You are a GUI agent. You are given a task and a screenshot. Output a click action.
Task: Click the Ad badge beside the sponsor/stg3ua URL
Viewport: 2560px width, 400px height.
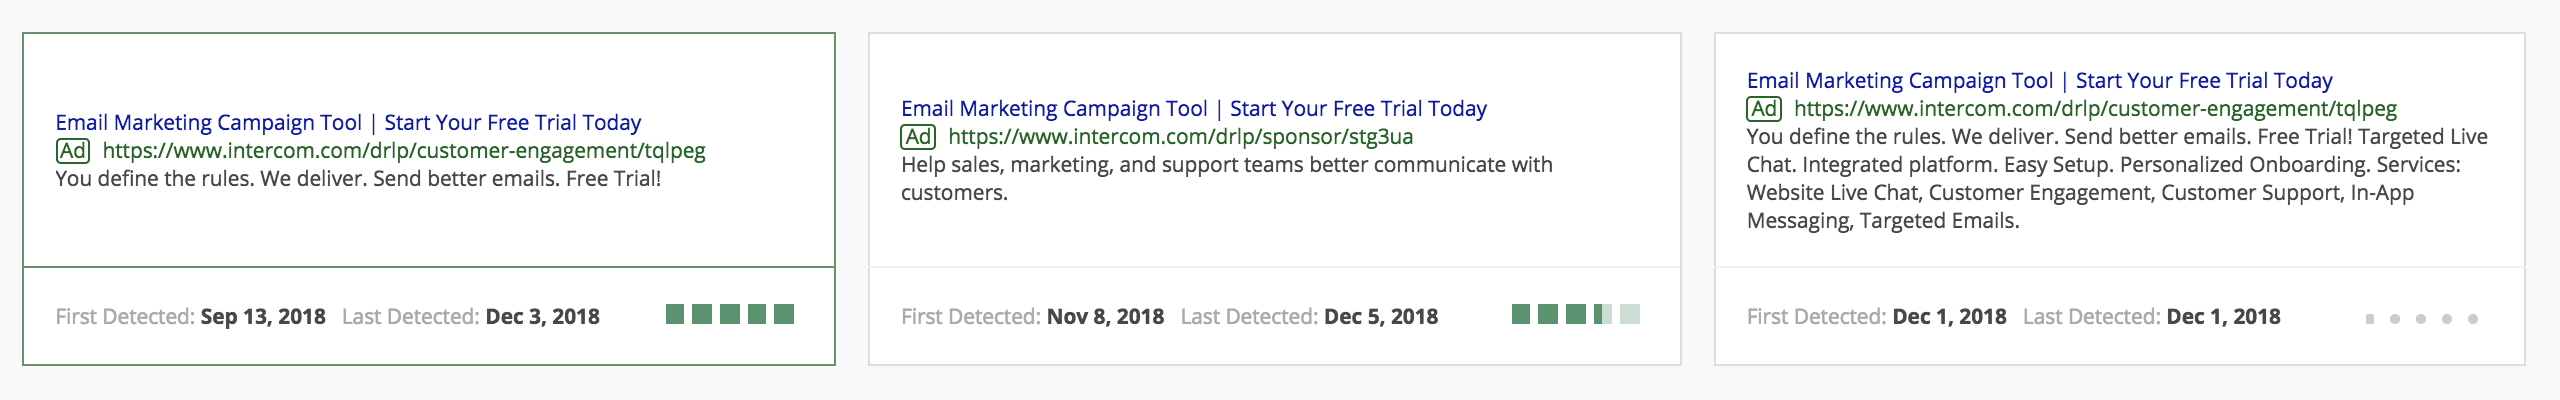pos(918,137)
